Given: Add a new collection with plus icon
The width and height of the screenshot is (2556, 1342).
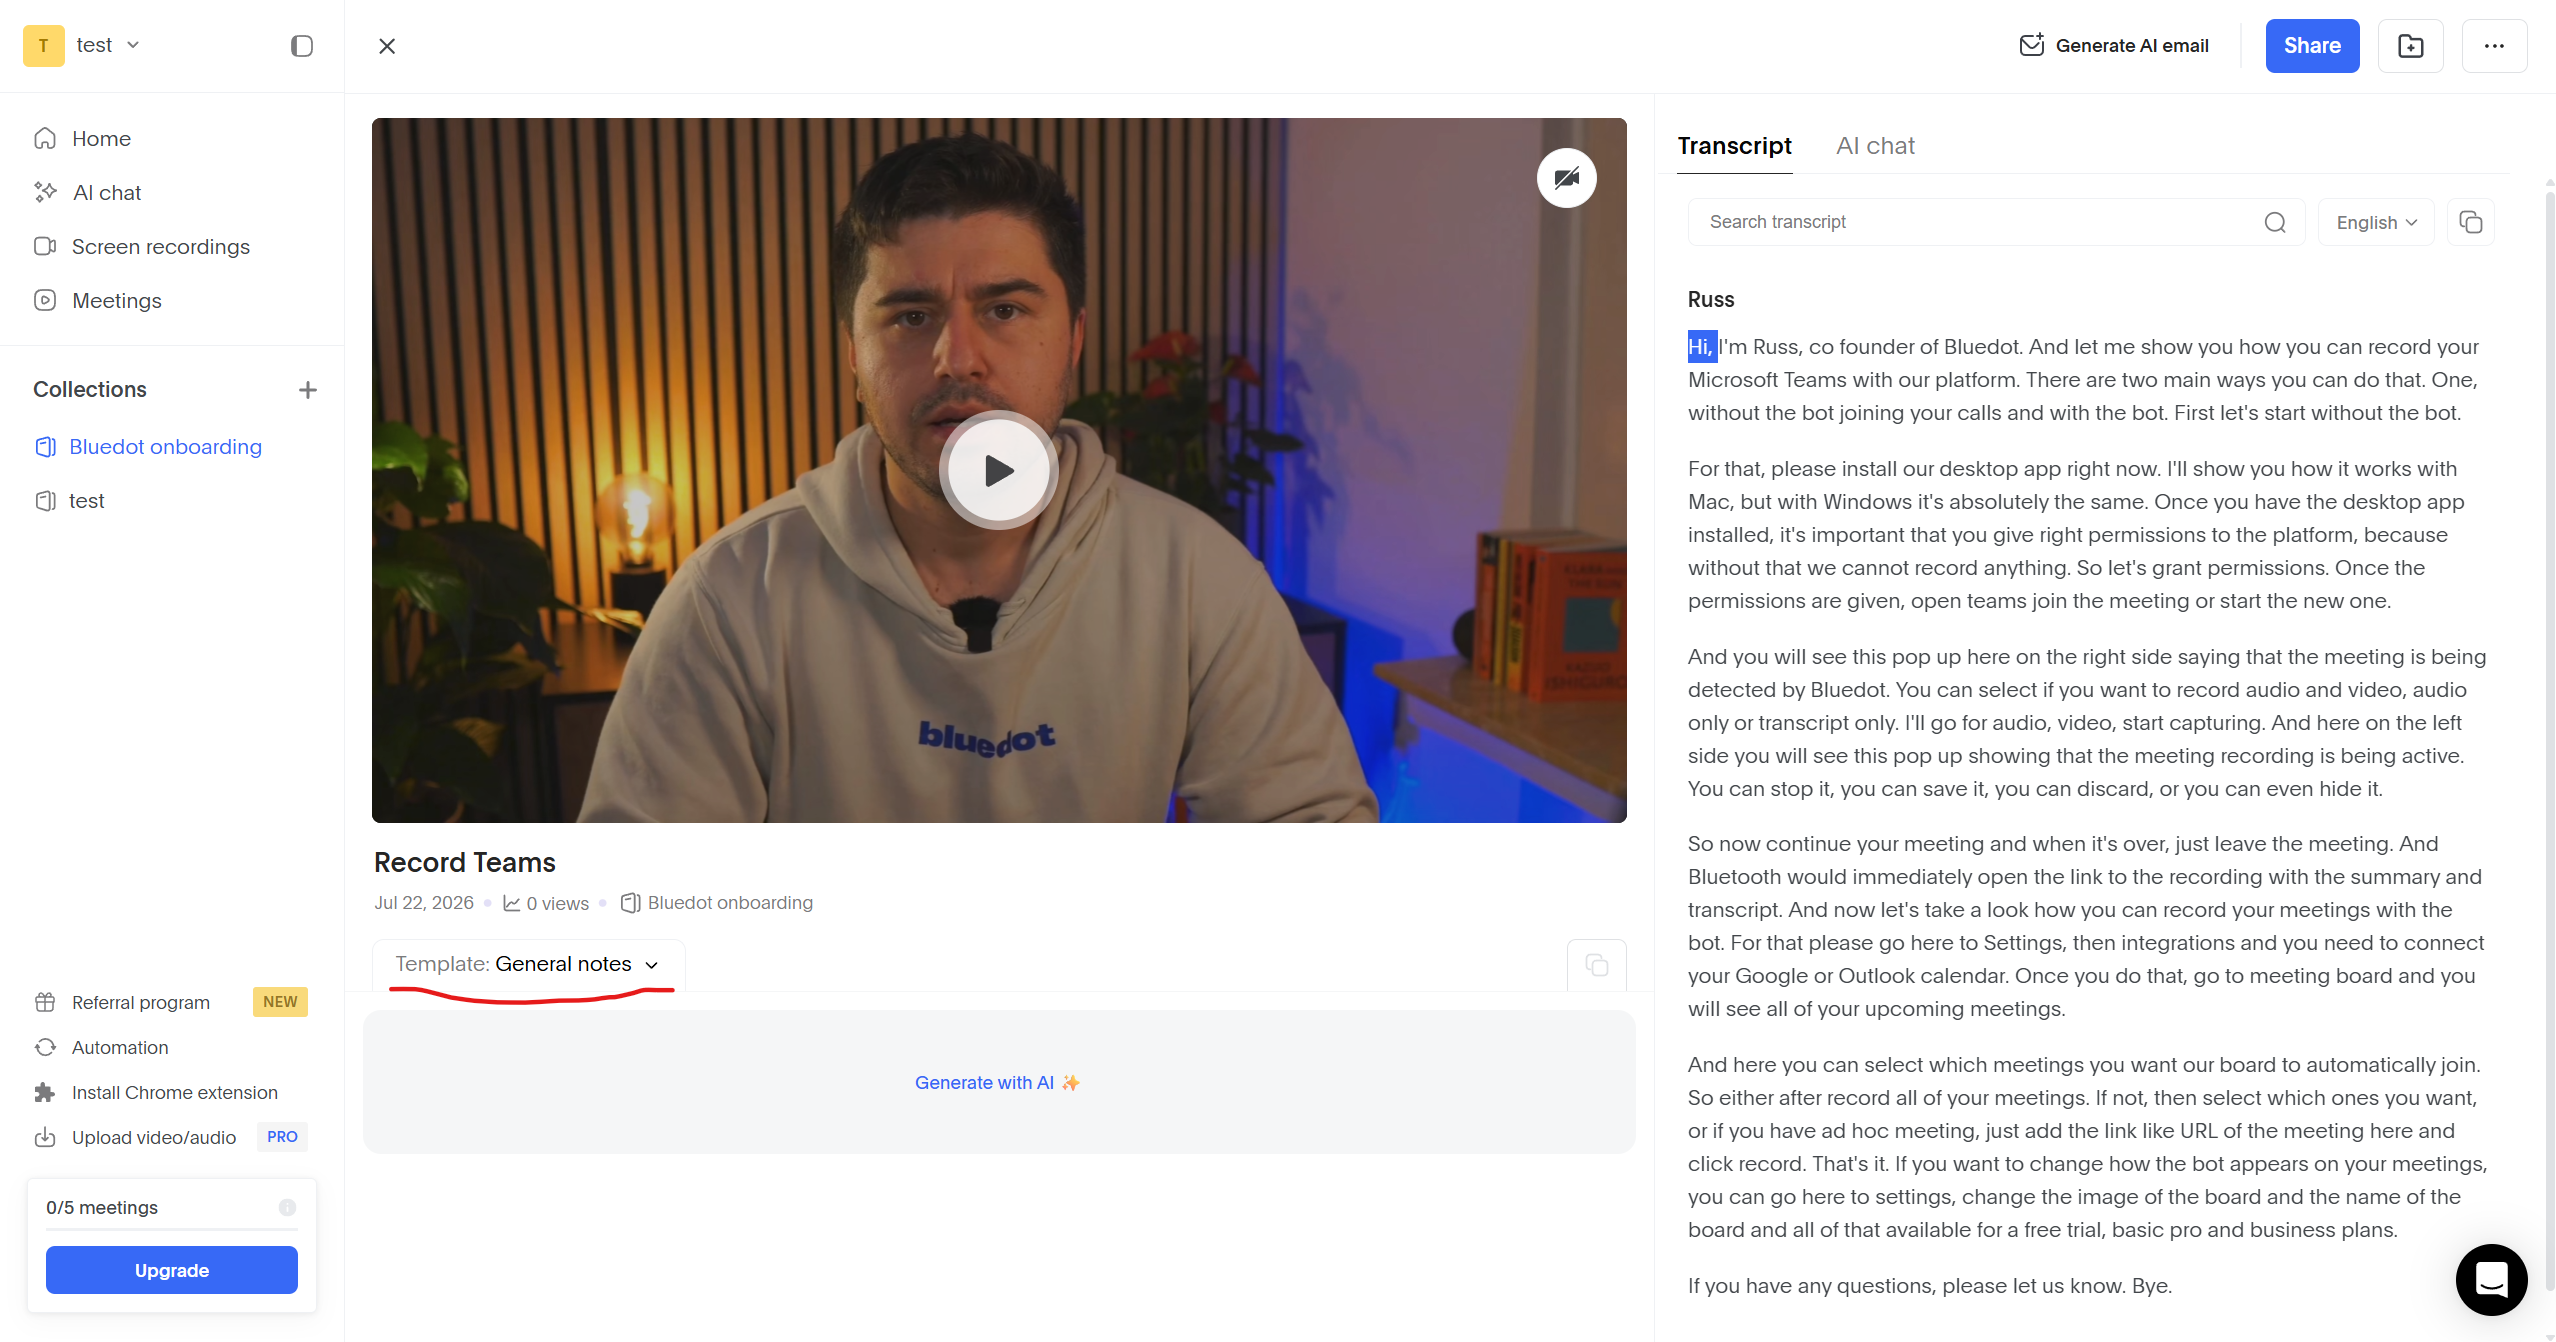Looking at the screenshot, I should pos(308,390).
